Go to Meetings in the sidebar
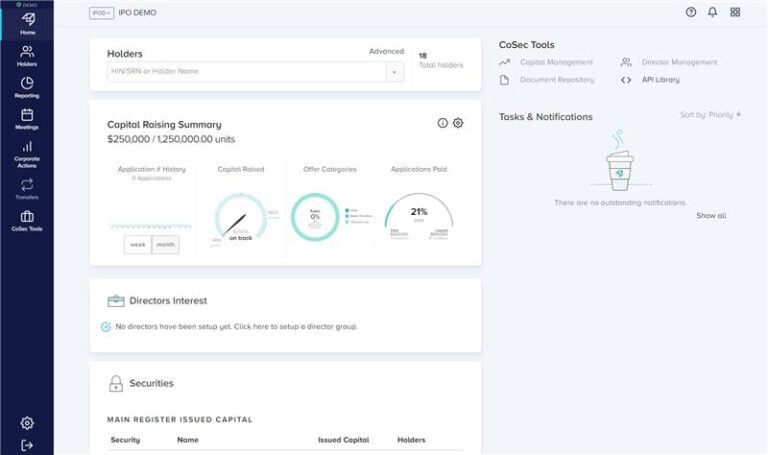Screen dimensions: 768x455 click(27, 119)
